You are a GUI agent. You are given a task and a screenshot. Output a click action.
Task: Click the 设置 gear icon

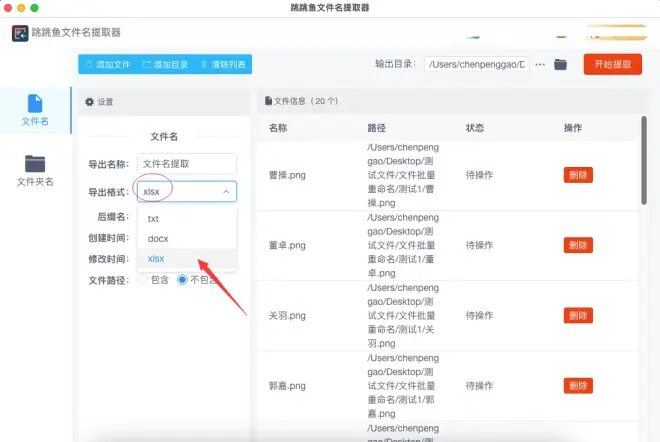click(x=89, y=101)
